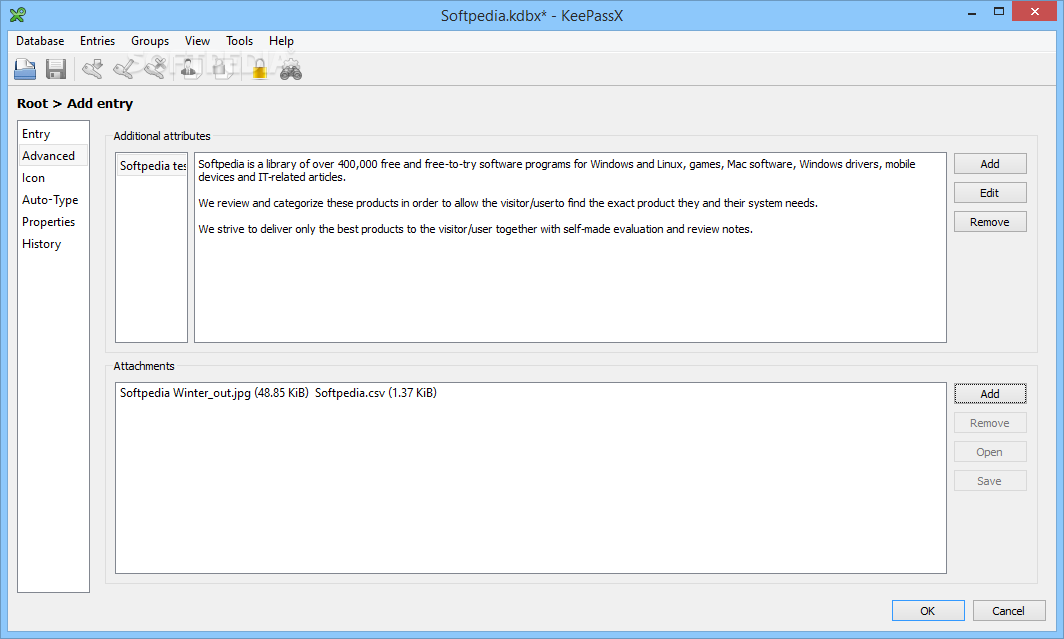1064x639 pixels.
Task: Close the KeePassX window
Action: click(x=1035, y=12)
